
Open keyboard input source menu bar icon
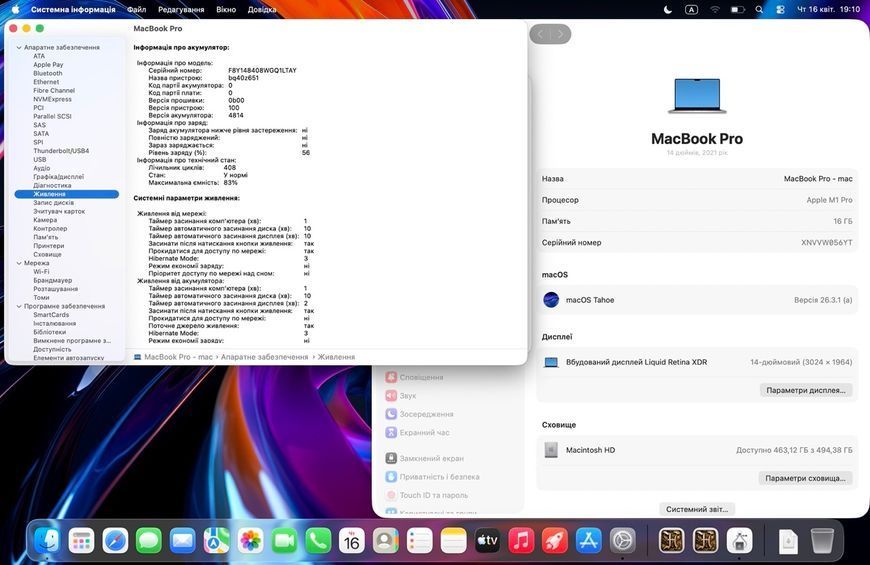pos(691,9)
